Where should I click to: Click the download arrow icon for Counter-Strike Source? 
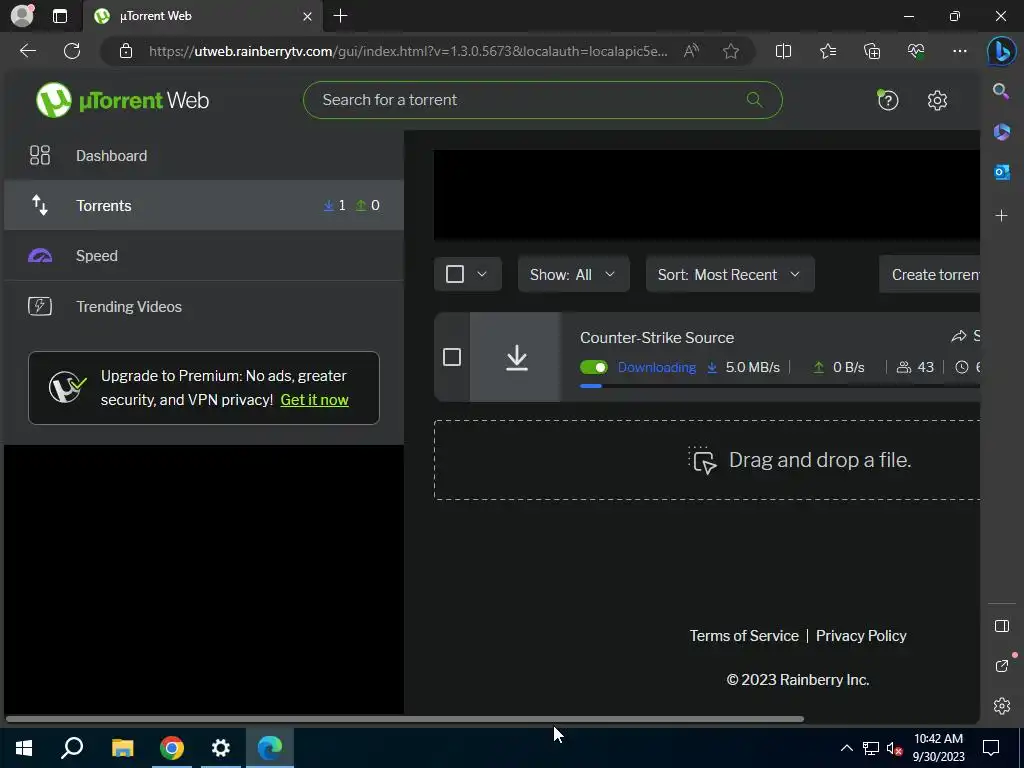pyautogui.click(x=517, y=357)
